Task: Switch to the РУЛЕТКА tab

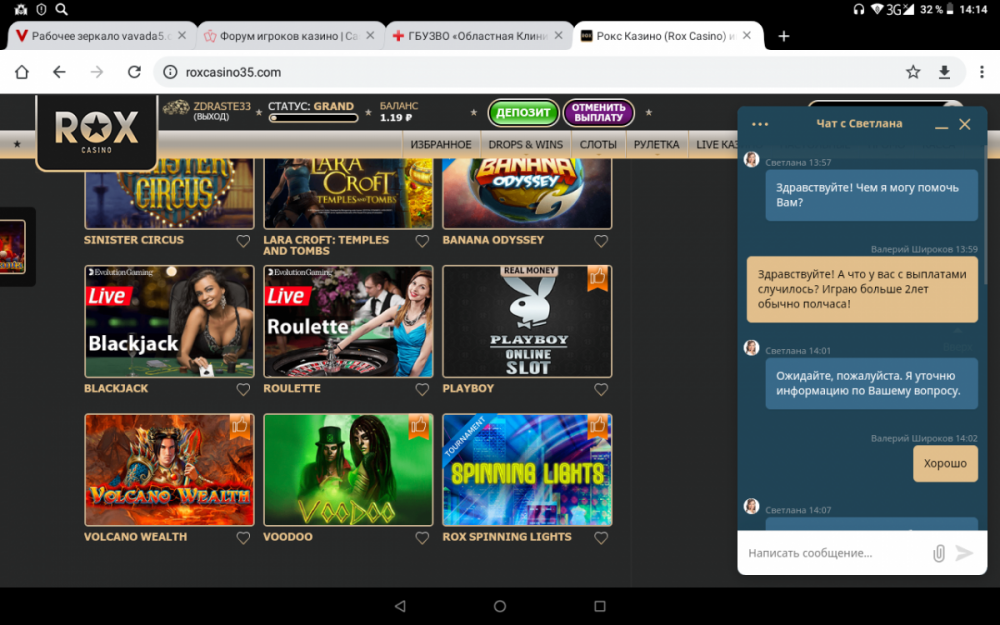Action: point(657,144)
